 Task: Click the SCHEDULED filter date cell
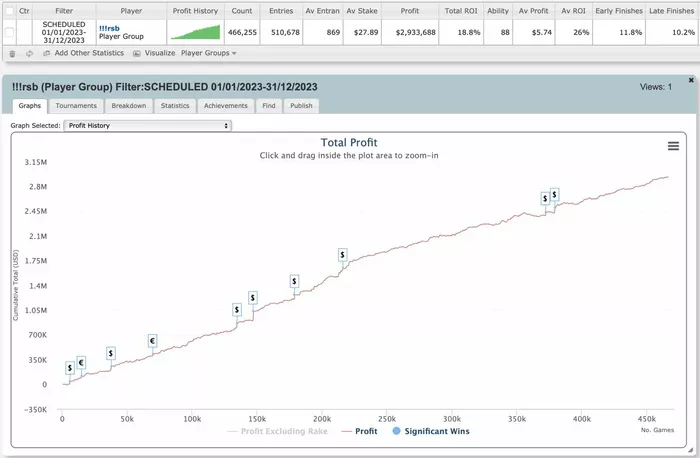[x=64, y=32]
